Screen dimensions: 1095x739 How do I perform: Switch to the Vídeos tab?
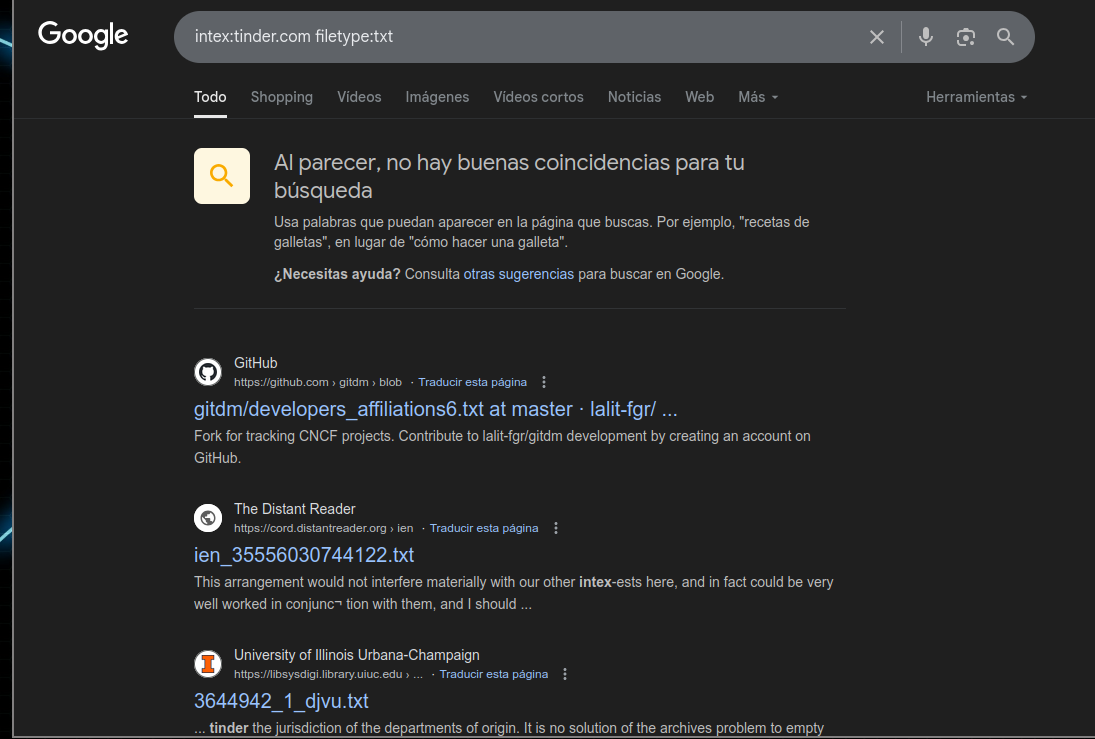point(359,97)
